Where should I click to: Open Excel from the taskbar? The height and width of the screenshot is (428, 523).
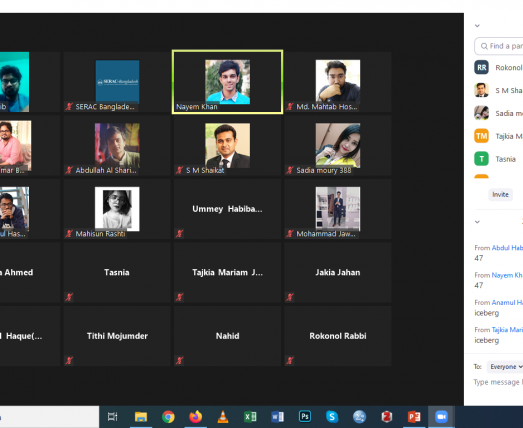coord(250,417)
